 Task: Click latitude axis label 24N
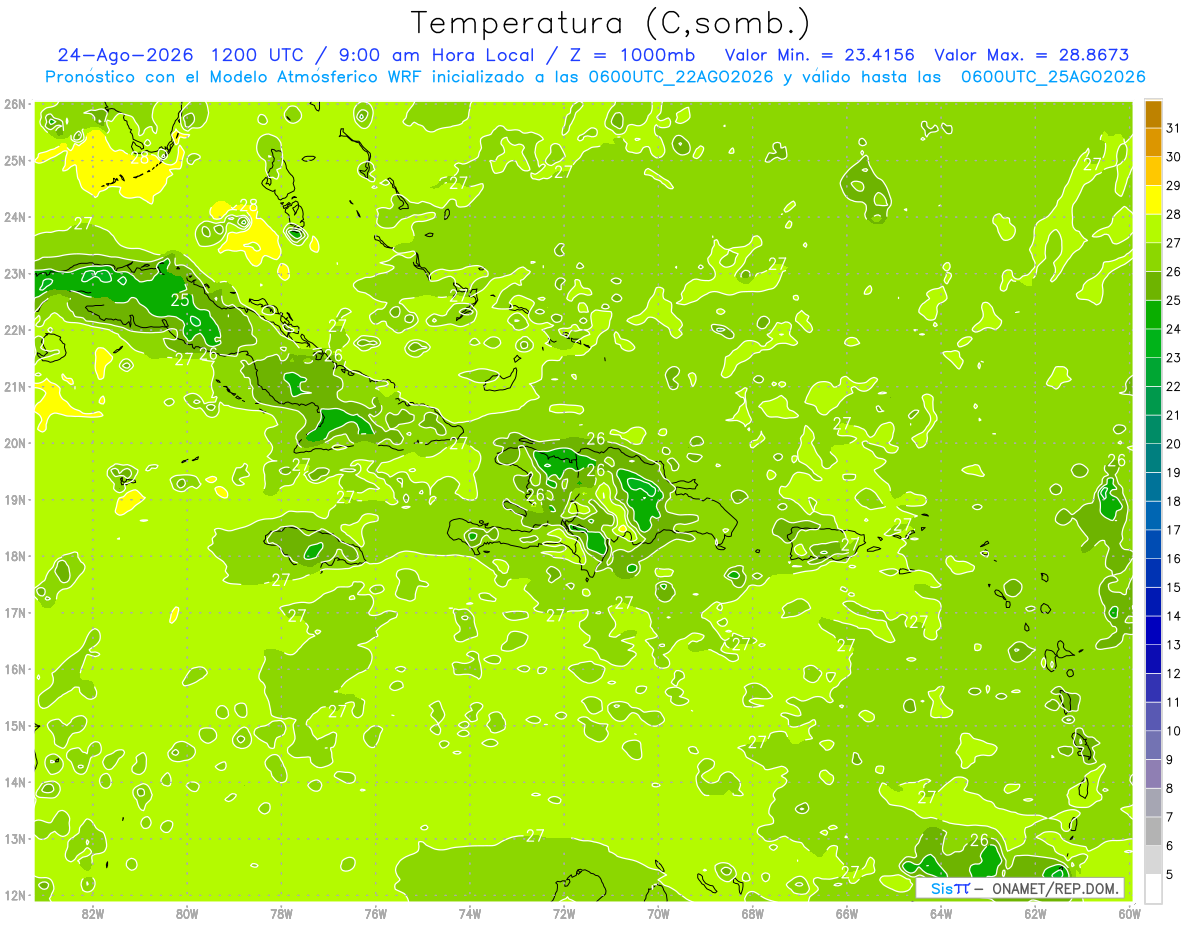15,216
